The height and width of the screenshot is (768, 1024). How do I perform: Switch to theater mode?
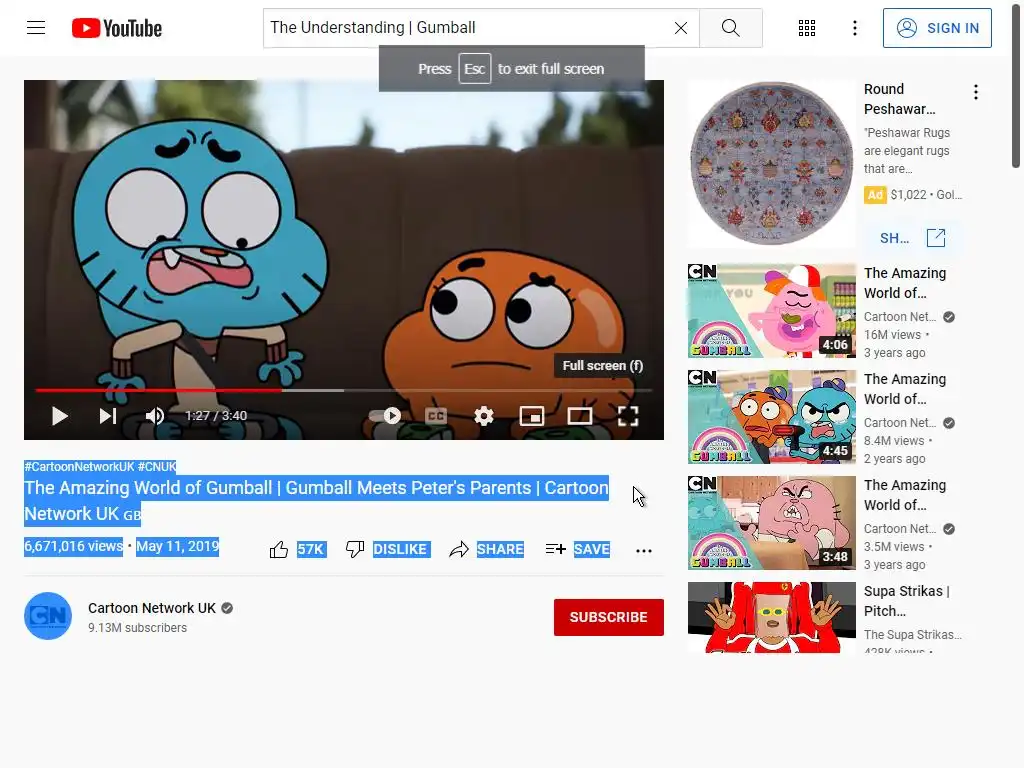[579, 416]
